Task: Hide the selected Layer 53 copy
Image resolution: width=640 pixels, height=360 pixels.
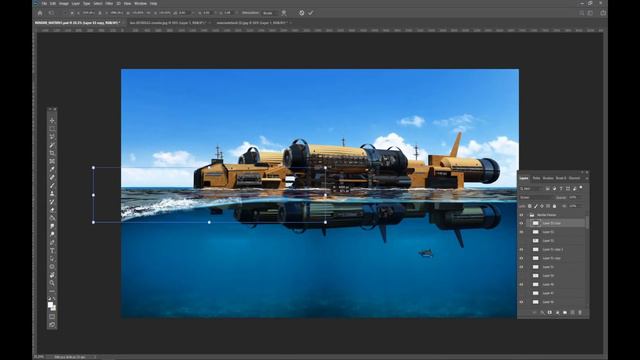Action: tap(522, 223)
